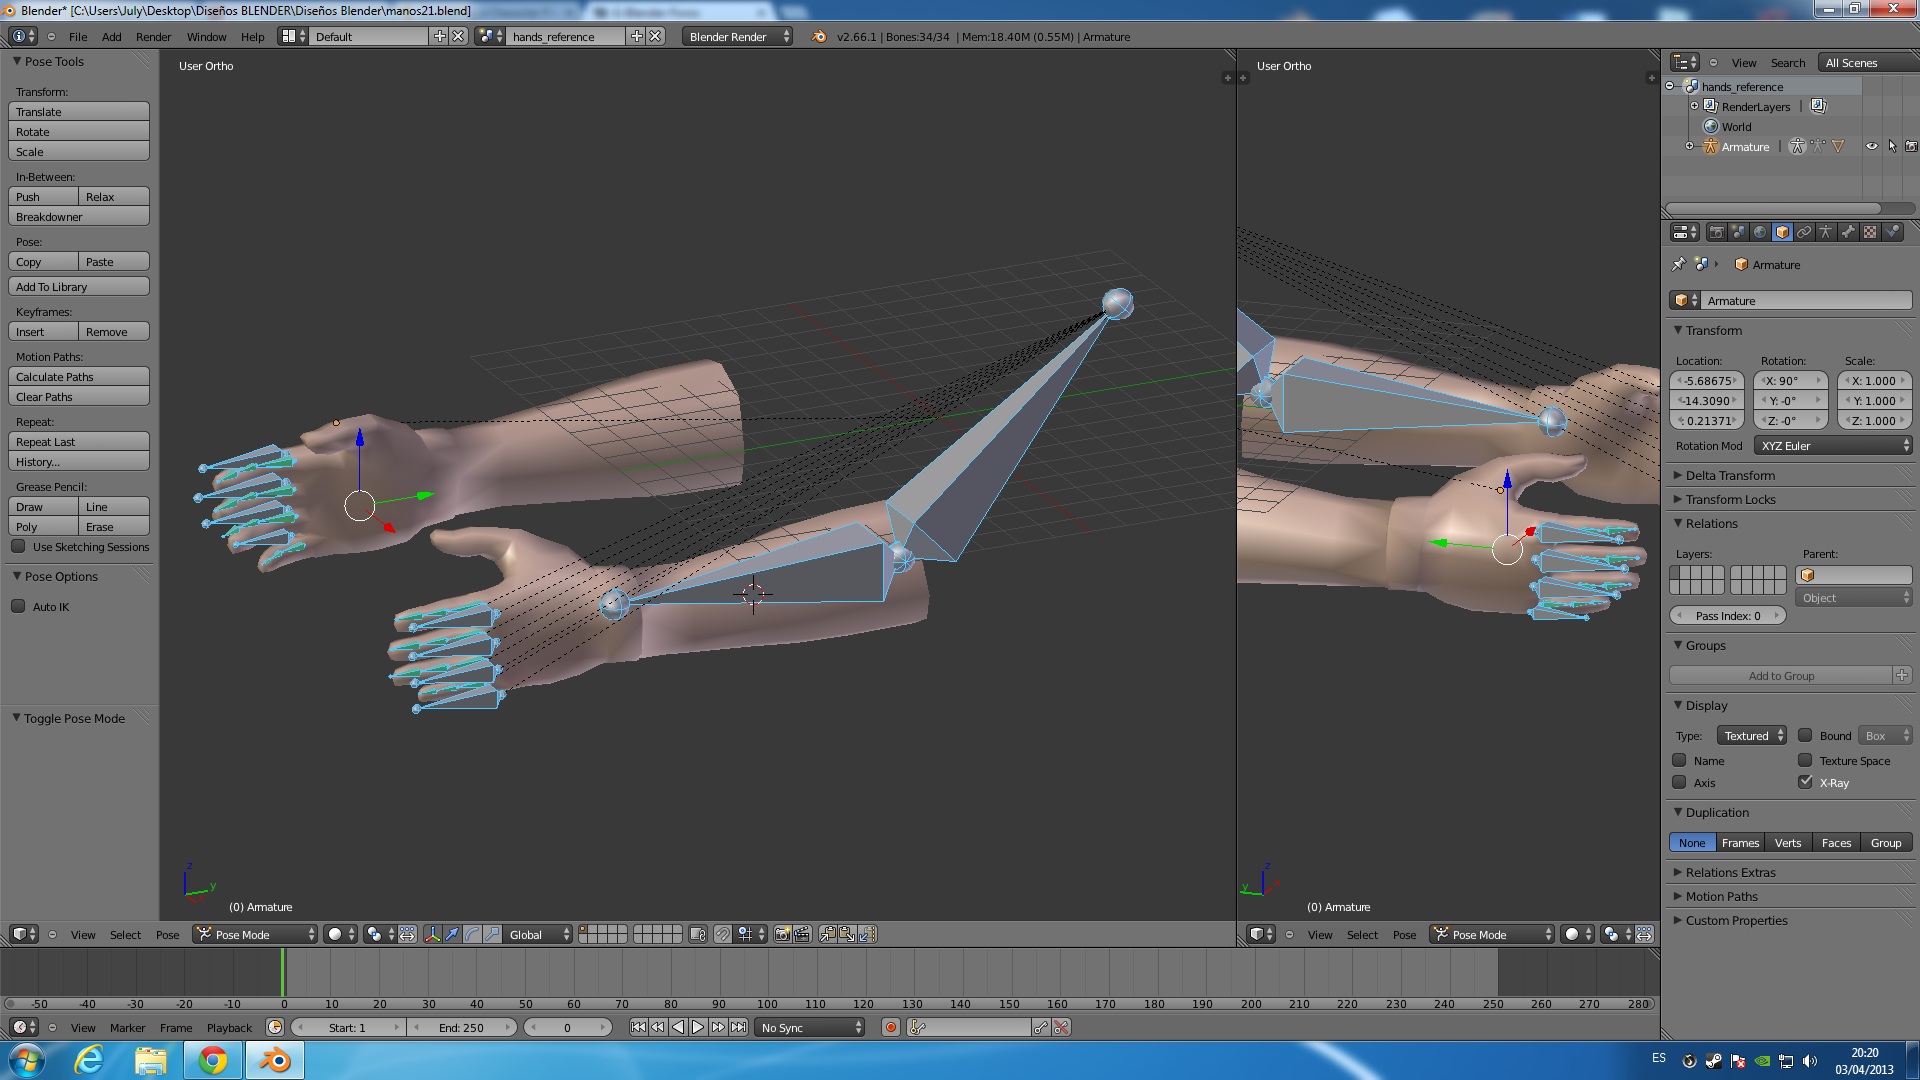Screen dimensions: 1920x1080
Task: Open the Render menu
Action: click(x=153, y=37)
